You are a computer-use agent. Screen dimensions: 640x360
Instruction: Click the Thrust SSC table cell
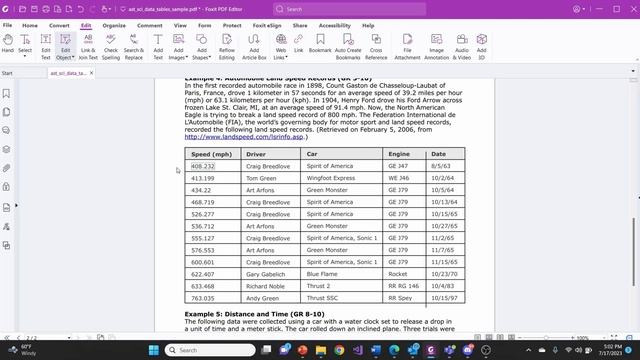point(322,298)
